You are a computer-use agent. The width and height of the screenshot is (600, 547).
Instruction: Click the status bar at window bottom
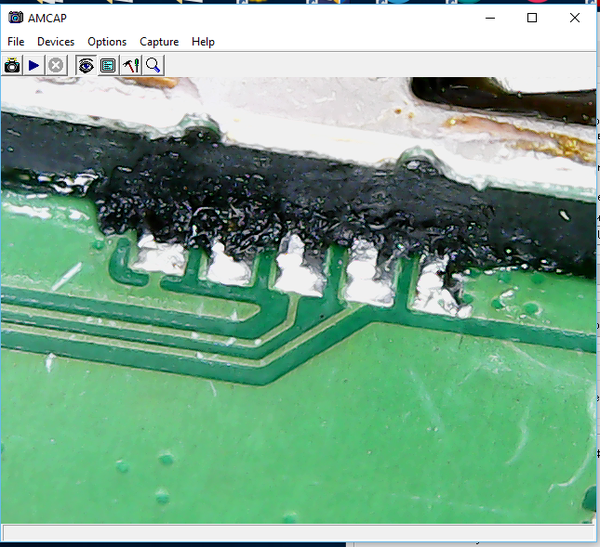300,533
